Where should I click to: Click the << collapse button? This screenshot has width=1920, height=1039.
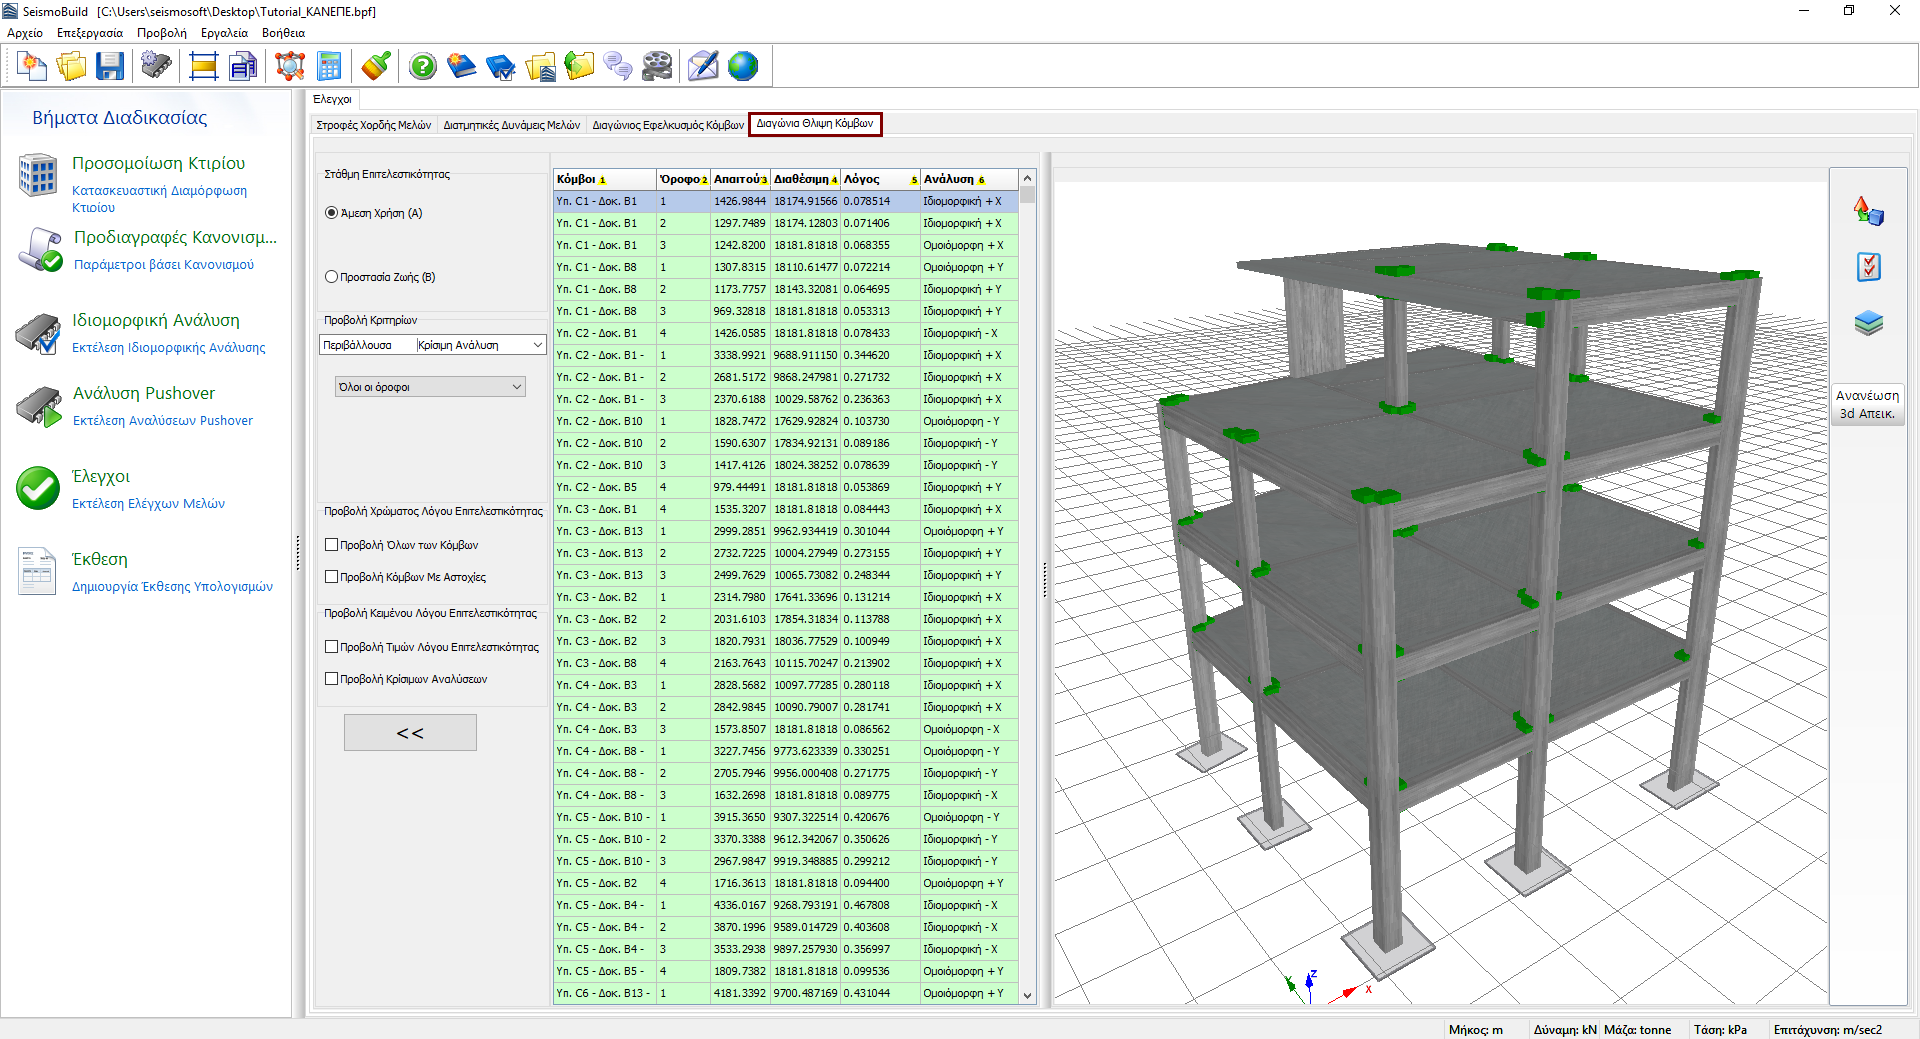410,733
